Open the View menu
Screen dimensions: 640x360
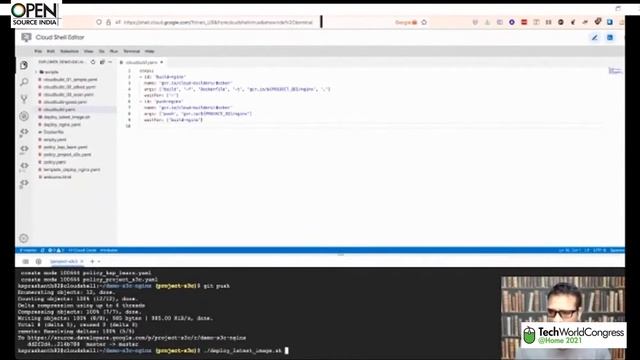pyautogui.click(x=89, y=51)
